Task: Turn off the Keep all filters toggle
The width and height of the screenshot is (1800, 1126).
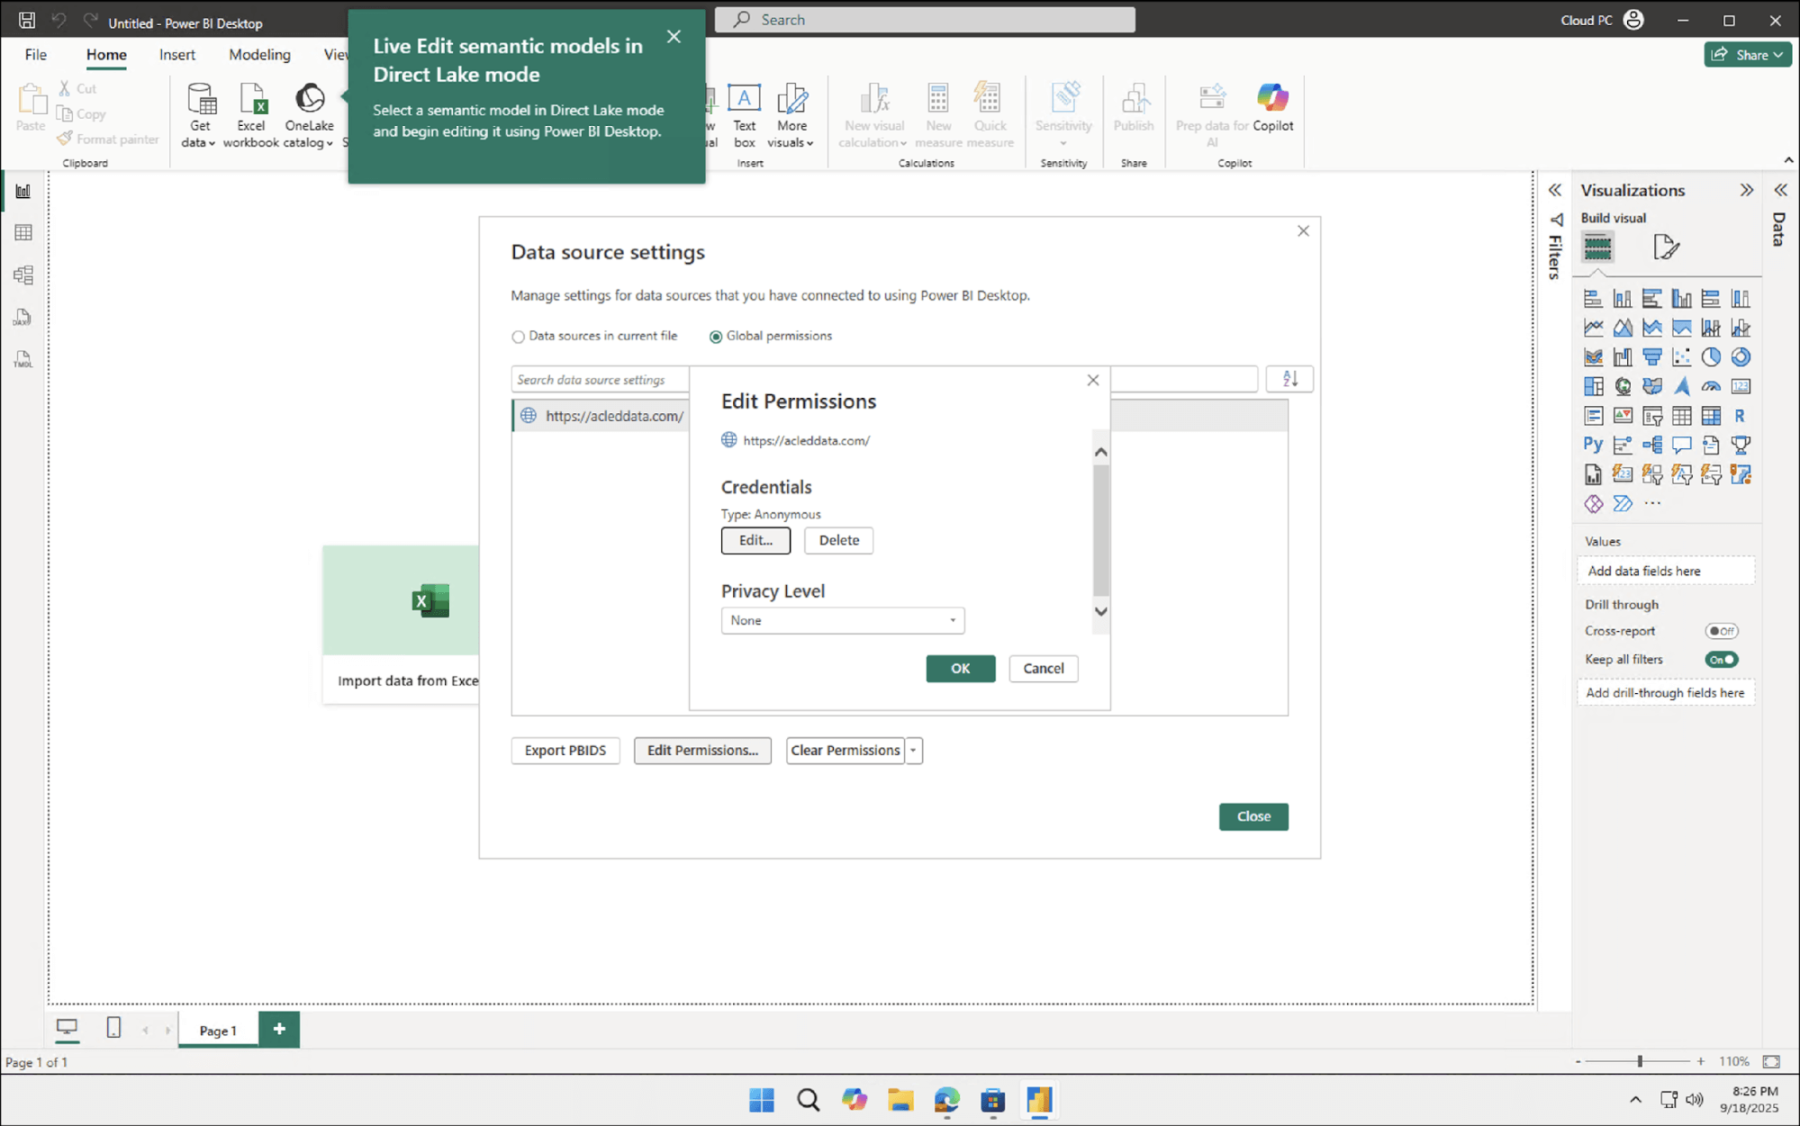Action: [1720, 659]
